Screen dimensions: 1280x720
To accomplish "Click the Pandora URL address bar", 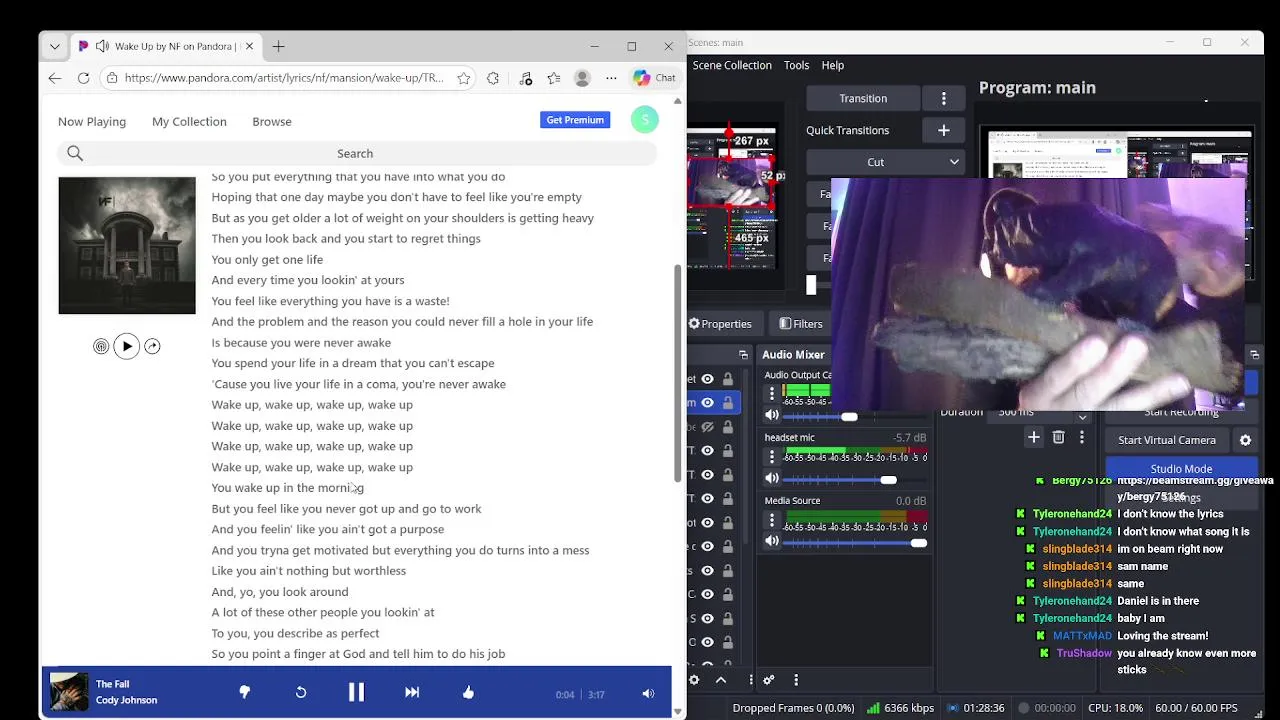I will click(282, 78).
